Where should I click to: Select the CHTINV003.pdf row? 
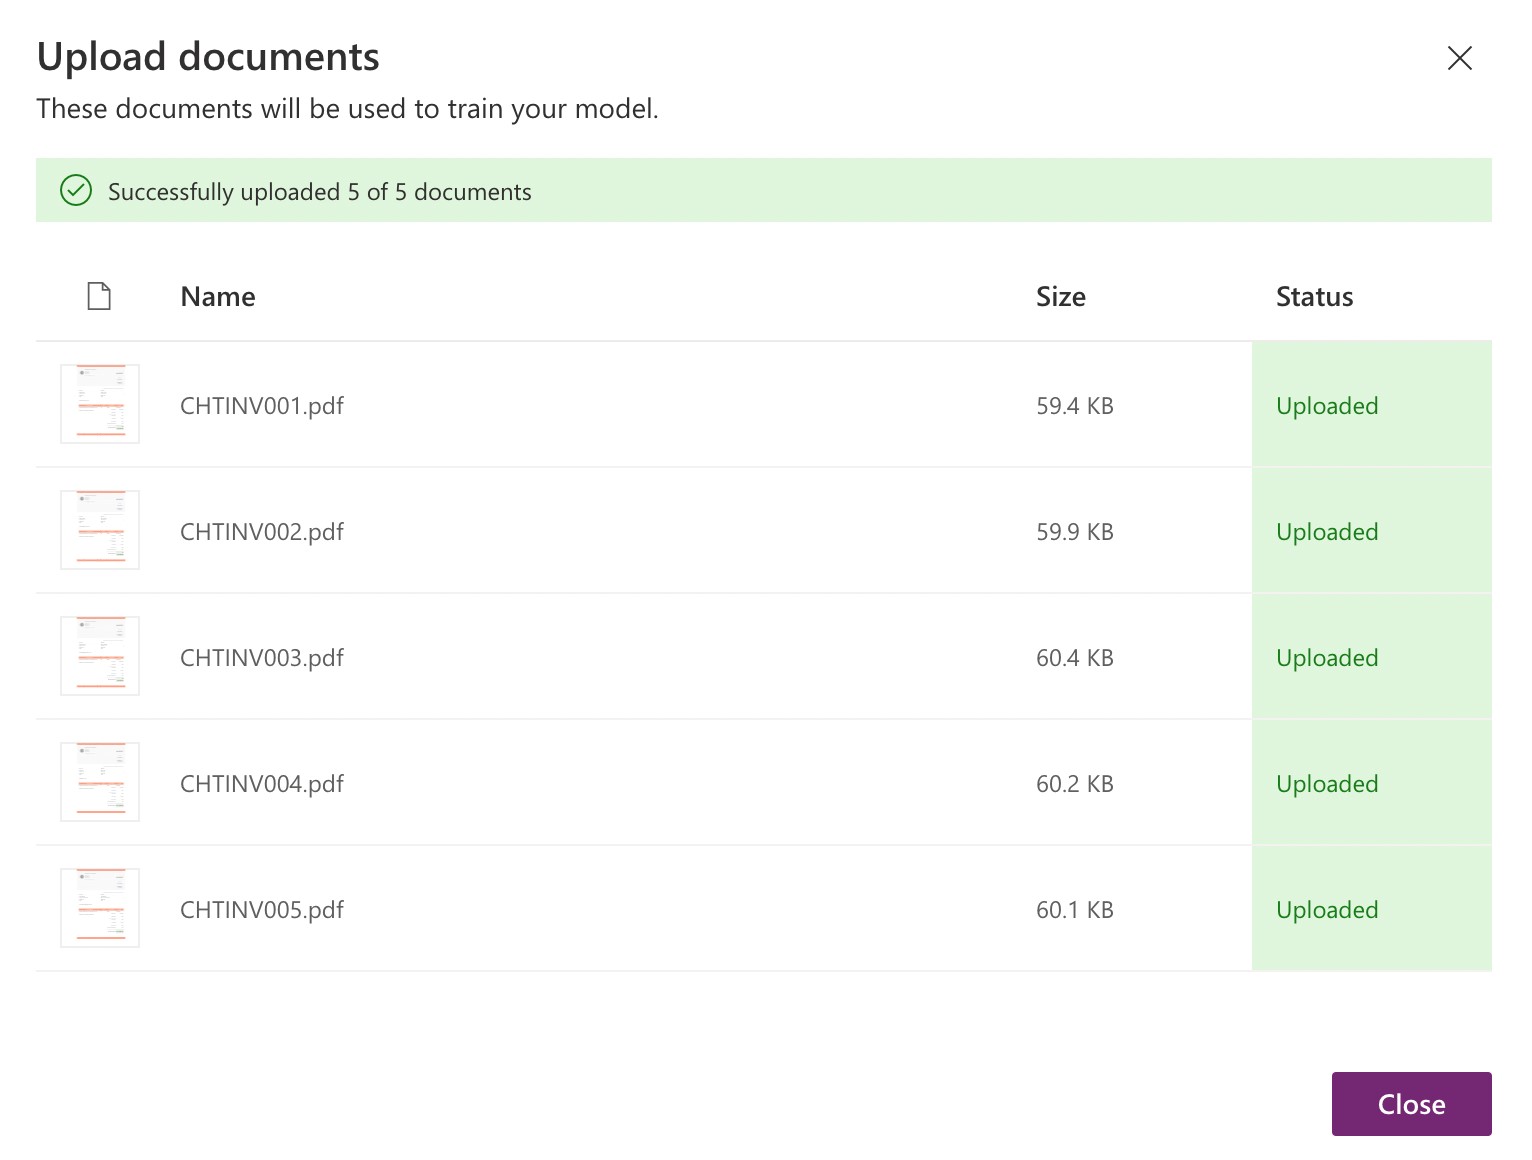coord(600,657)
